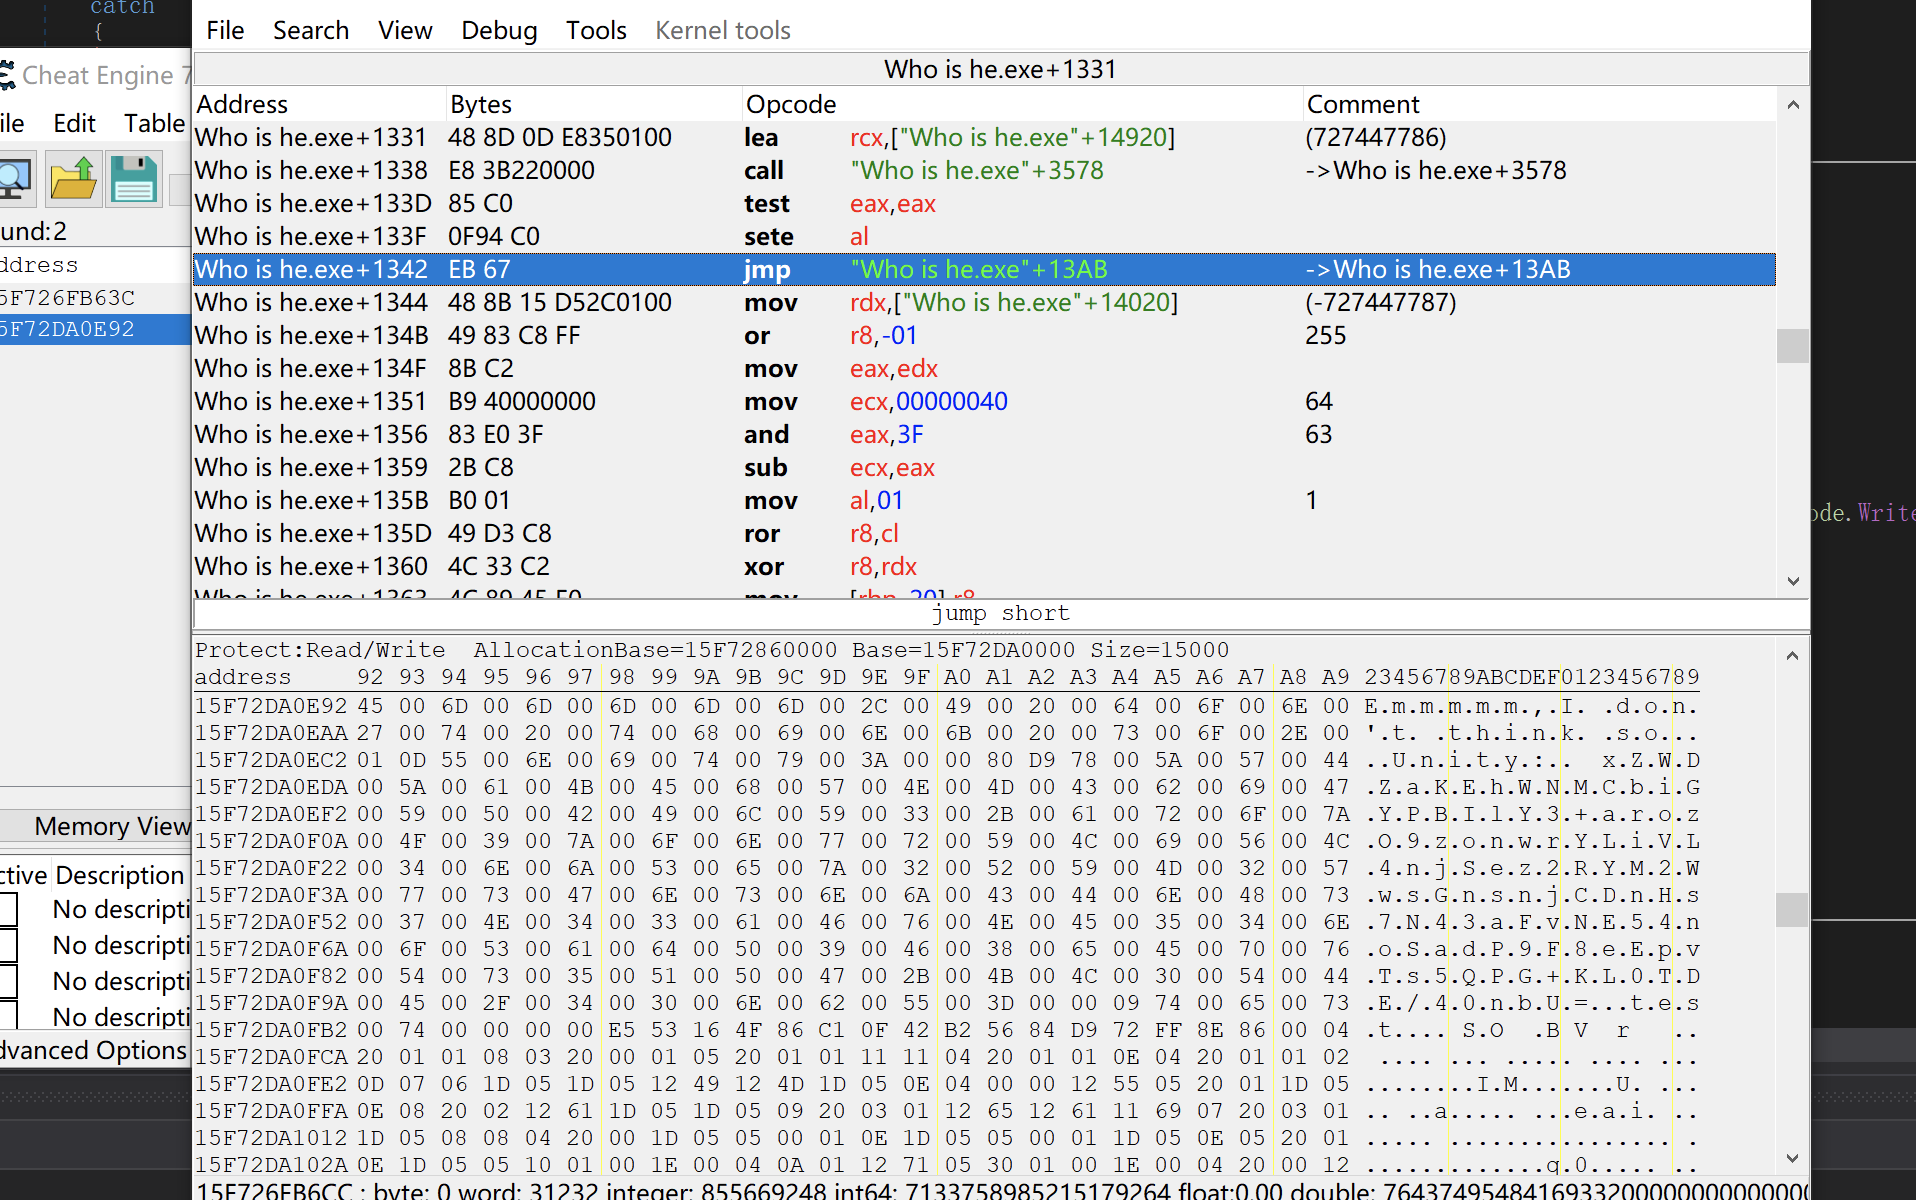This screenshot has width=1916, height=1200.
Task: Toggle checkbox of third No description entry
Action: 8,981
